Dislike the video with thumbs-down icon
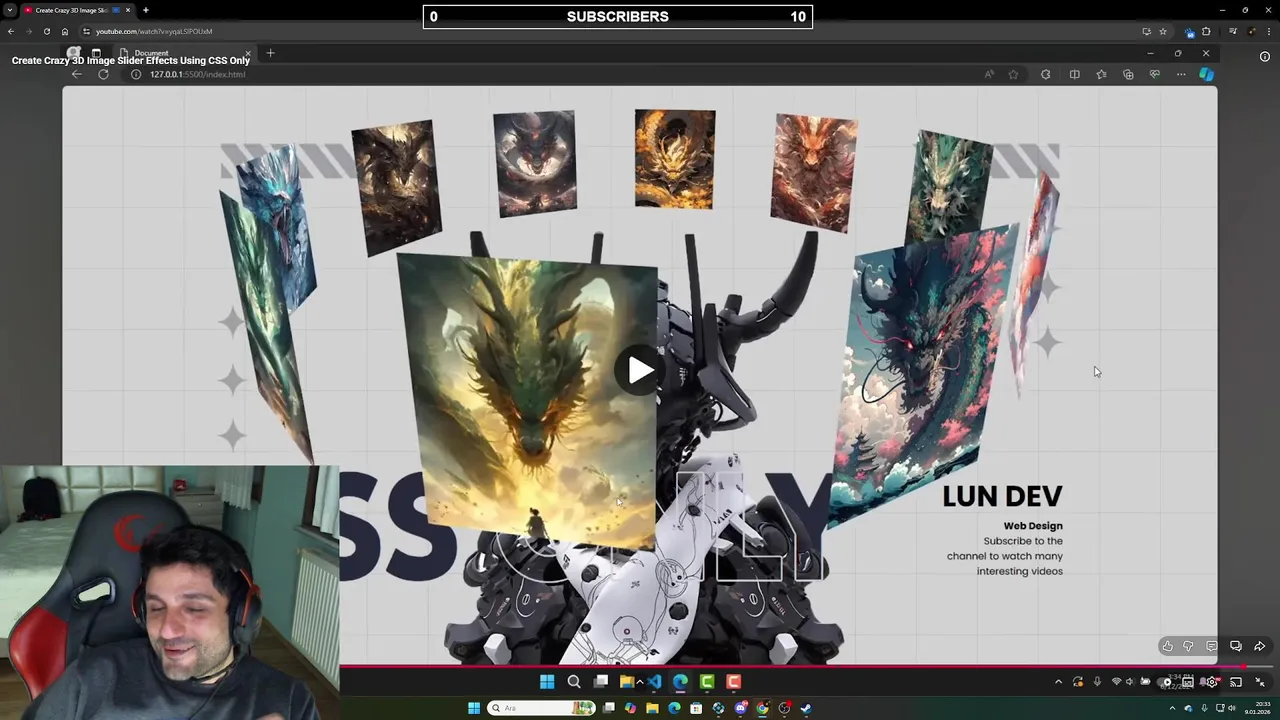 (x=1188, y=646)
